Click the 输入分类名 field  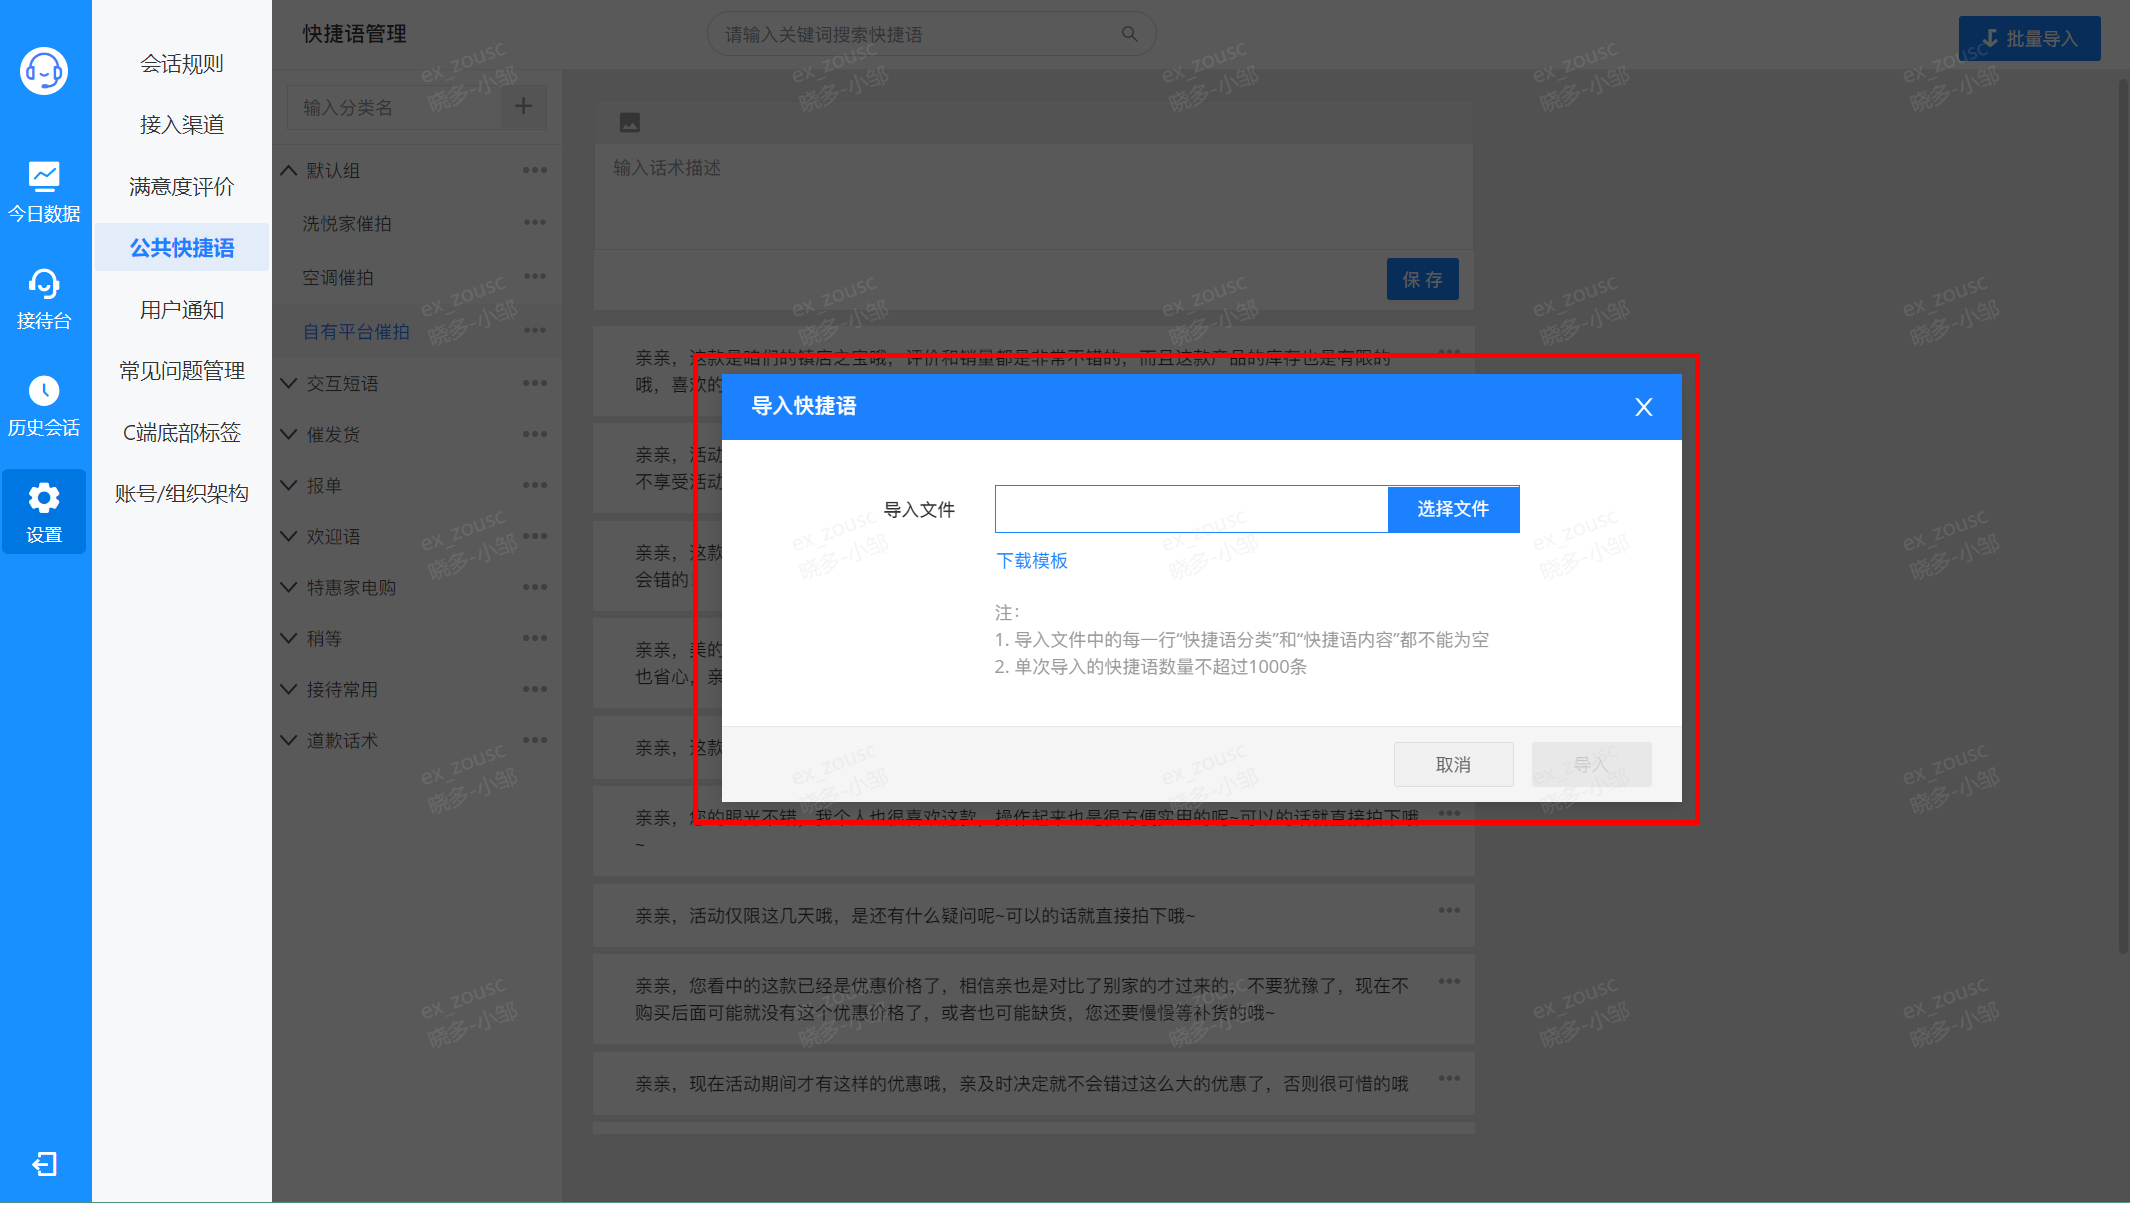[x=394, y=107]
